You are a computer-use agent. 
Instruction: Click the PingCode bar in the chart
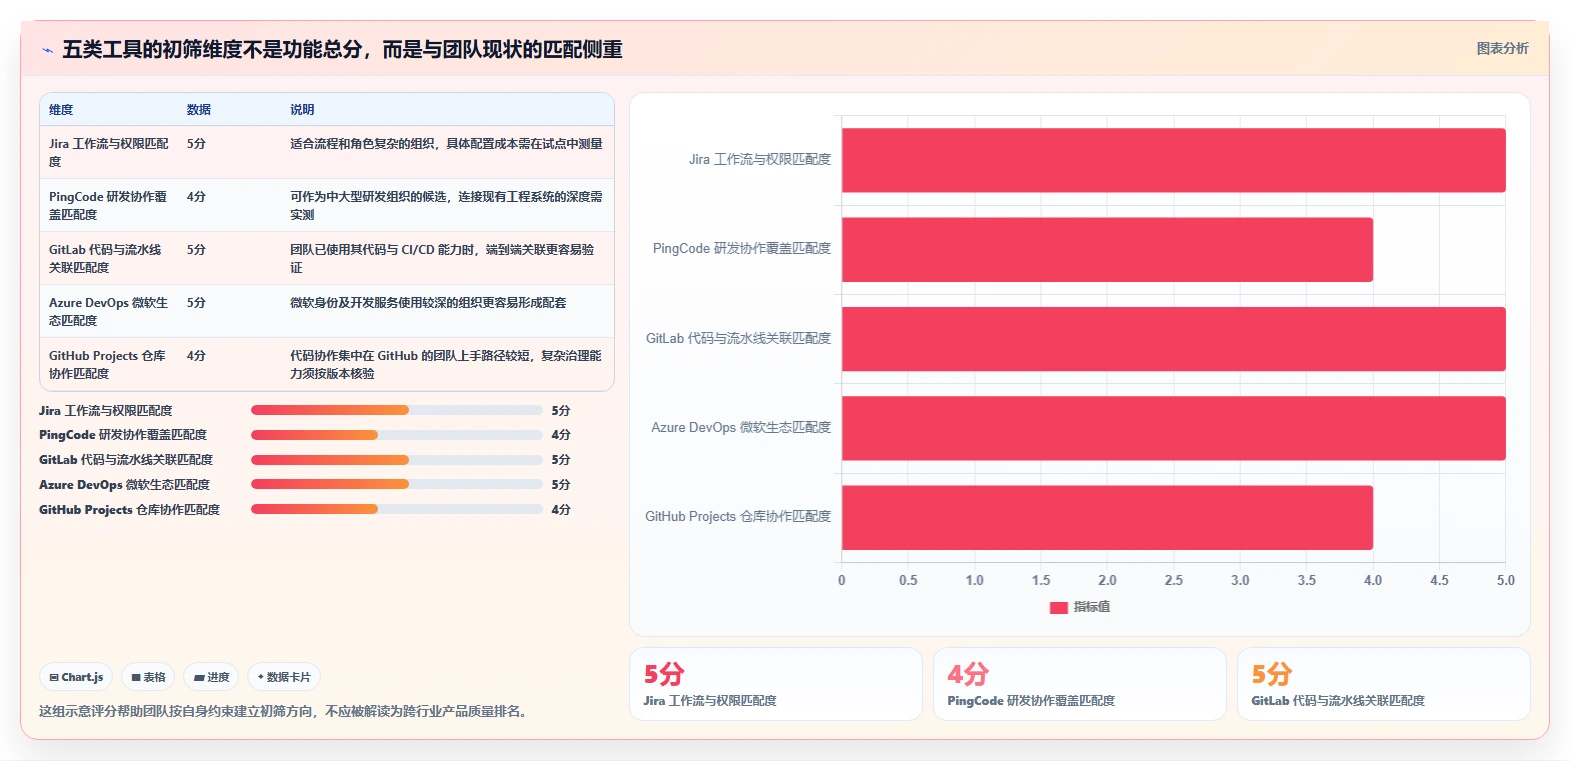pyautogui.click(x=1107, y=249)
